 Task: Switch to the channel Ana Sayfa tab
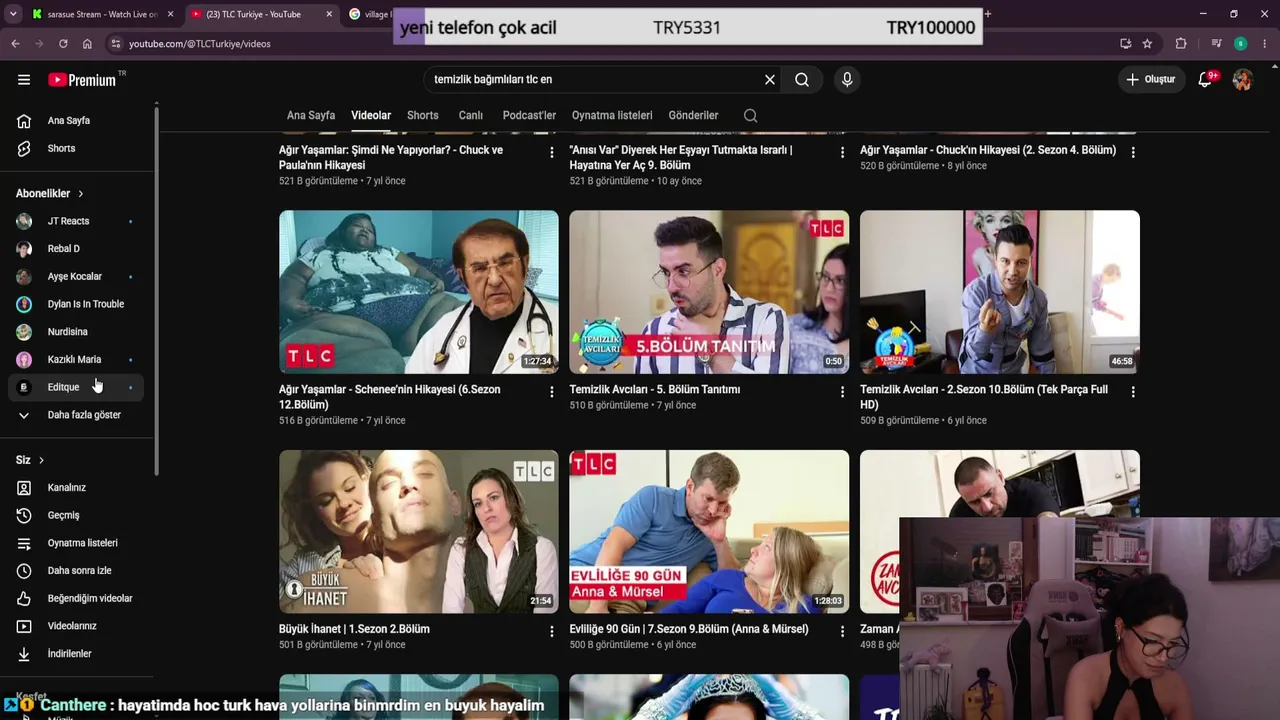tap(311, 116)
